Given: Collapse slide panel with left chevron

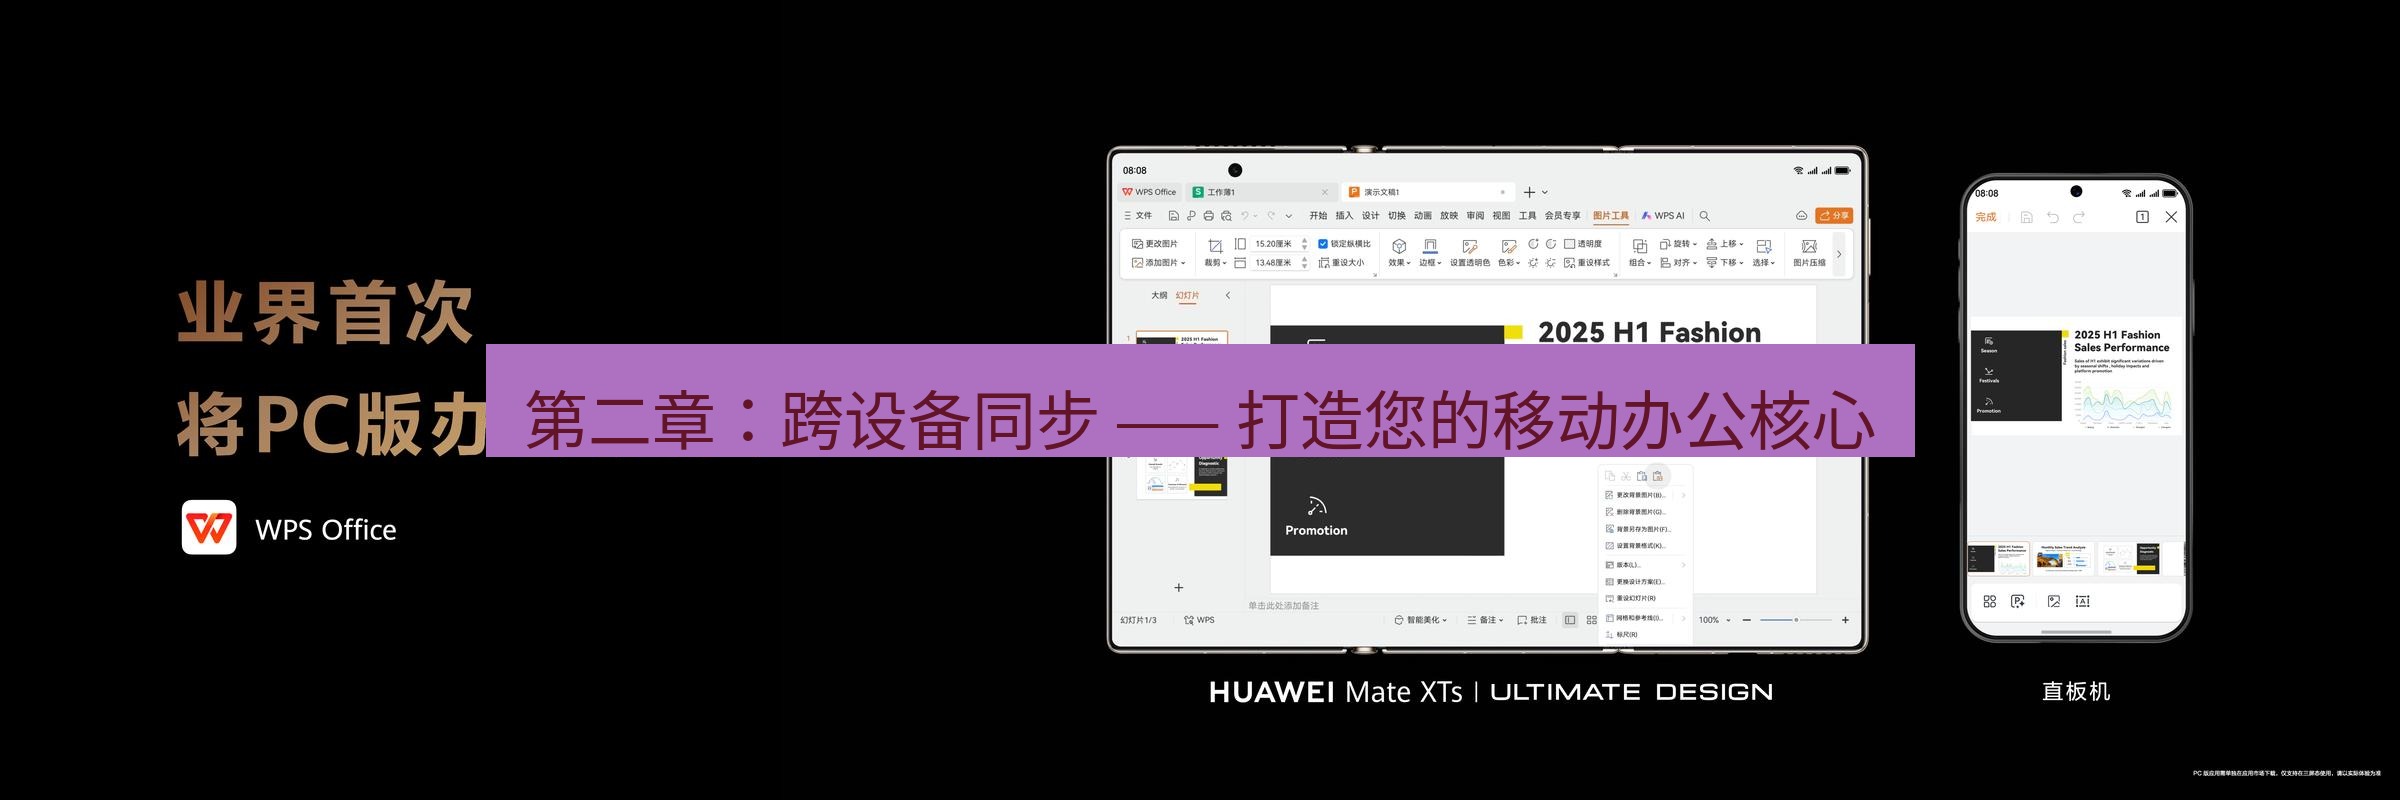Looking at the screenshot, I should (1228, 296).
